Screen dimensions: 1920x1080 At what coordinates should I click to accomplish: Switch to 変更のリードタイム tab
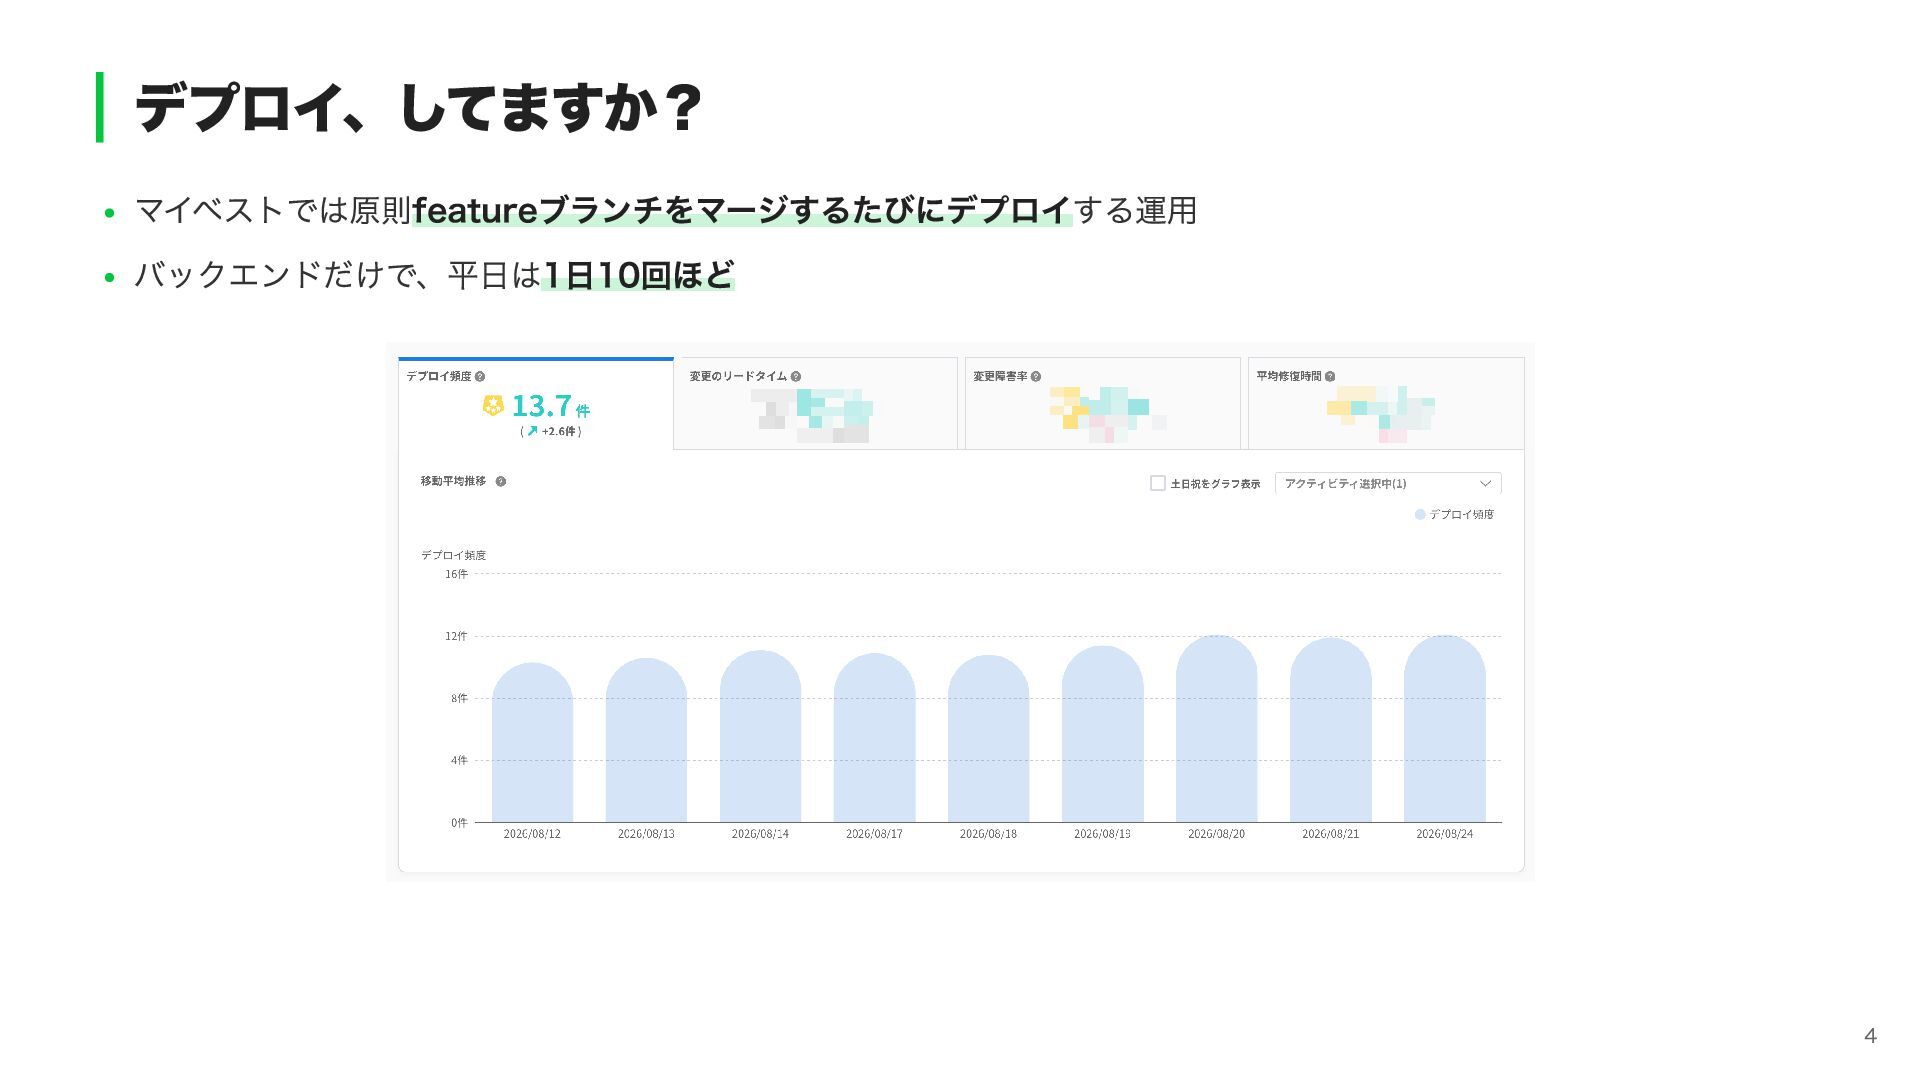(816, 403)
